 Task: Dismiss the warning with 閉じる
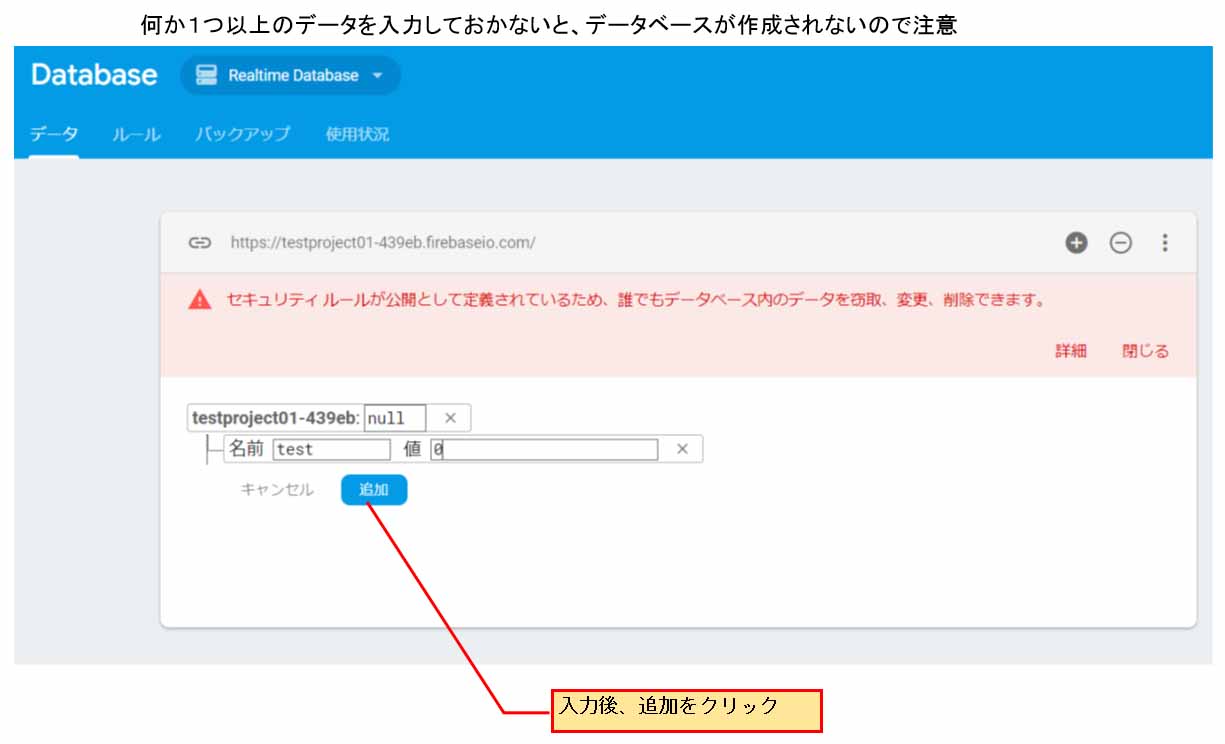tap(1145, 351)
